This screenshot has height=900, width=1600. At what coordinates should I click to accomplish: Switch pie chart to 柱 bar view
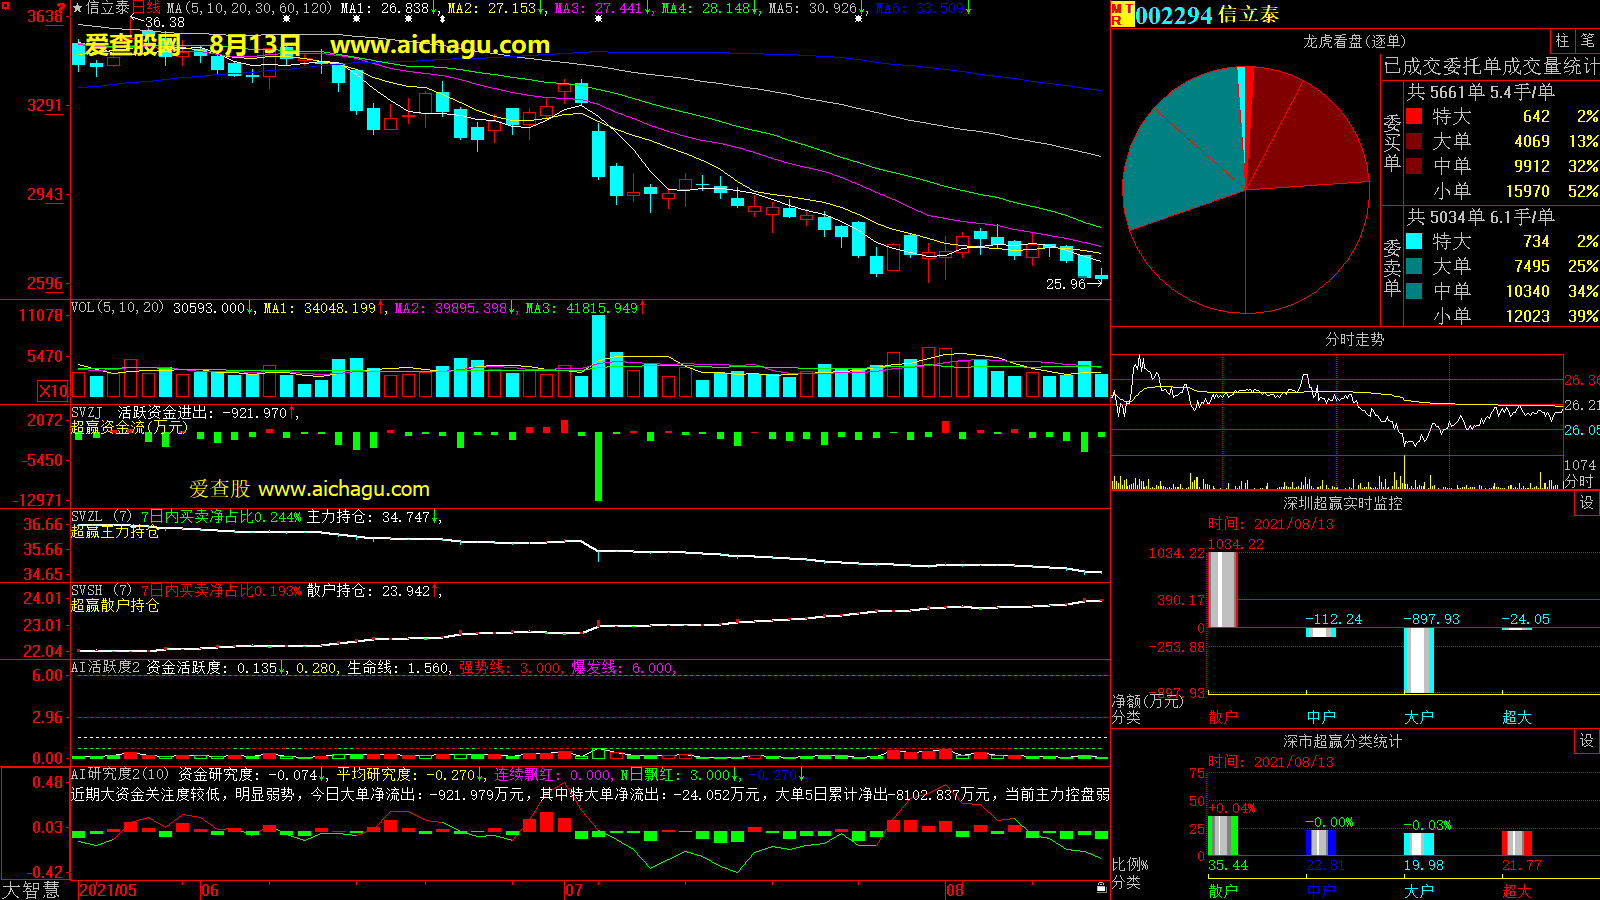(1562, 41)
